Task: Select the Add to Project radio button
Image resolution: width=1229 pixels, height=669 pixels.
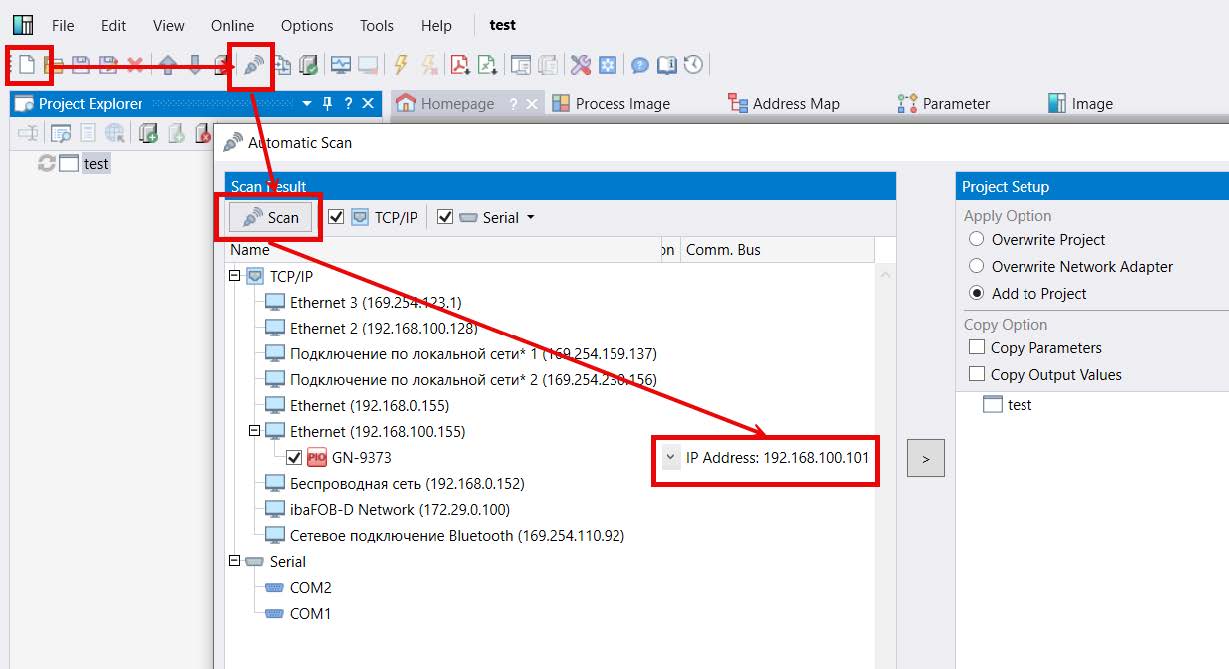Action: point(977,293)
